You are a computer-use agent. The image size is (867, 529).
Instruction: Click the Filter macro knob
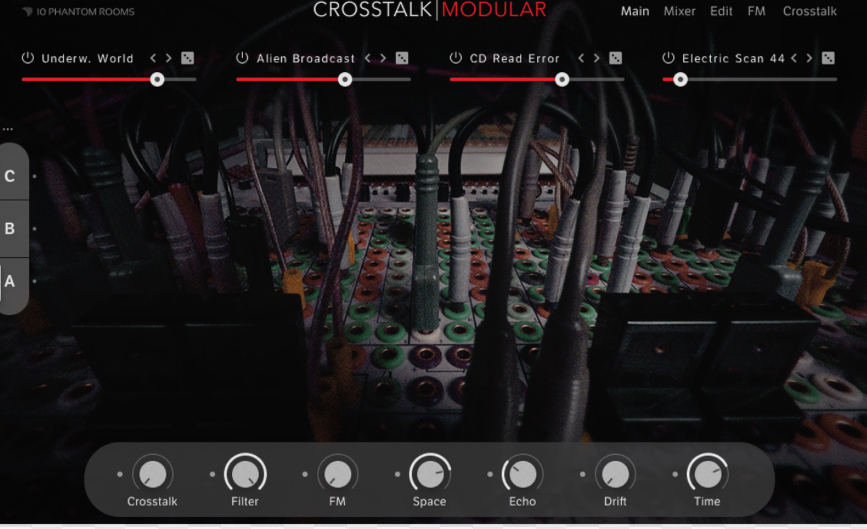point(245,474)
